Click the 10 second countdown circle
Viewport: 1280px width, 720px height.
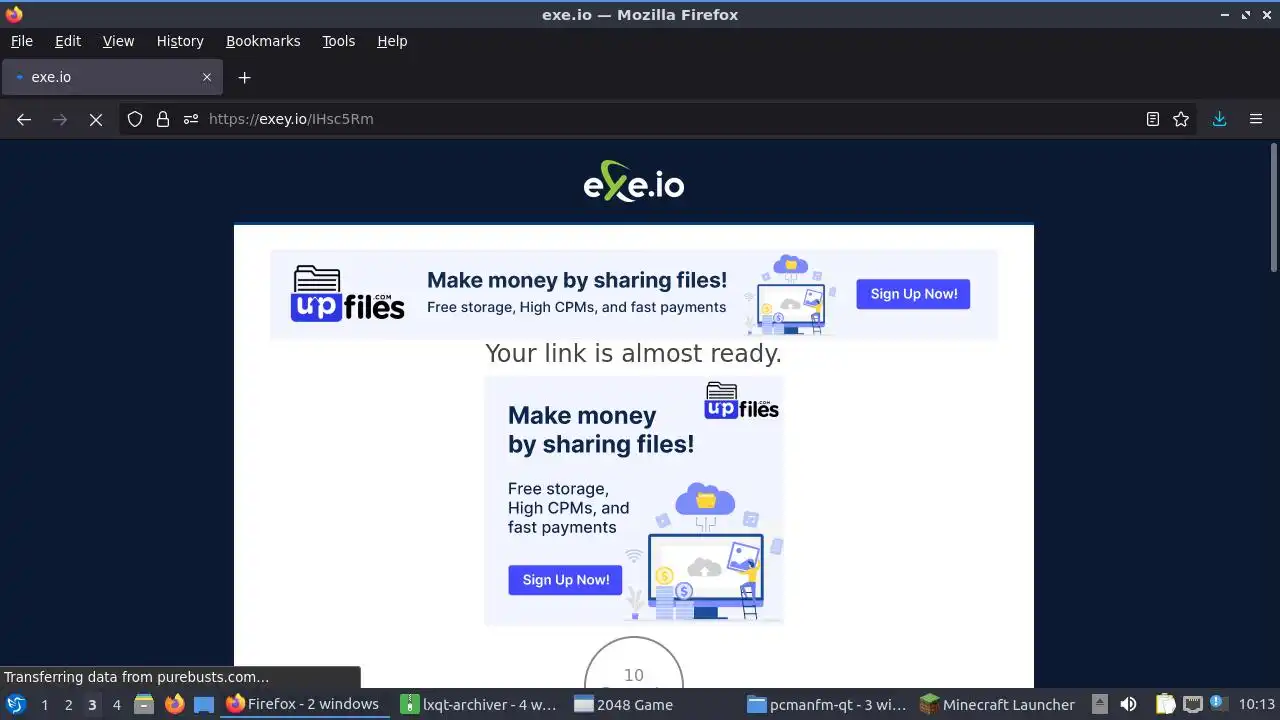[x=634, y=663]
